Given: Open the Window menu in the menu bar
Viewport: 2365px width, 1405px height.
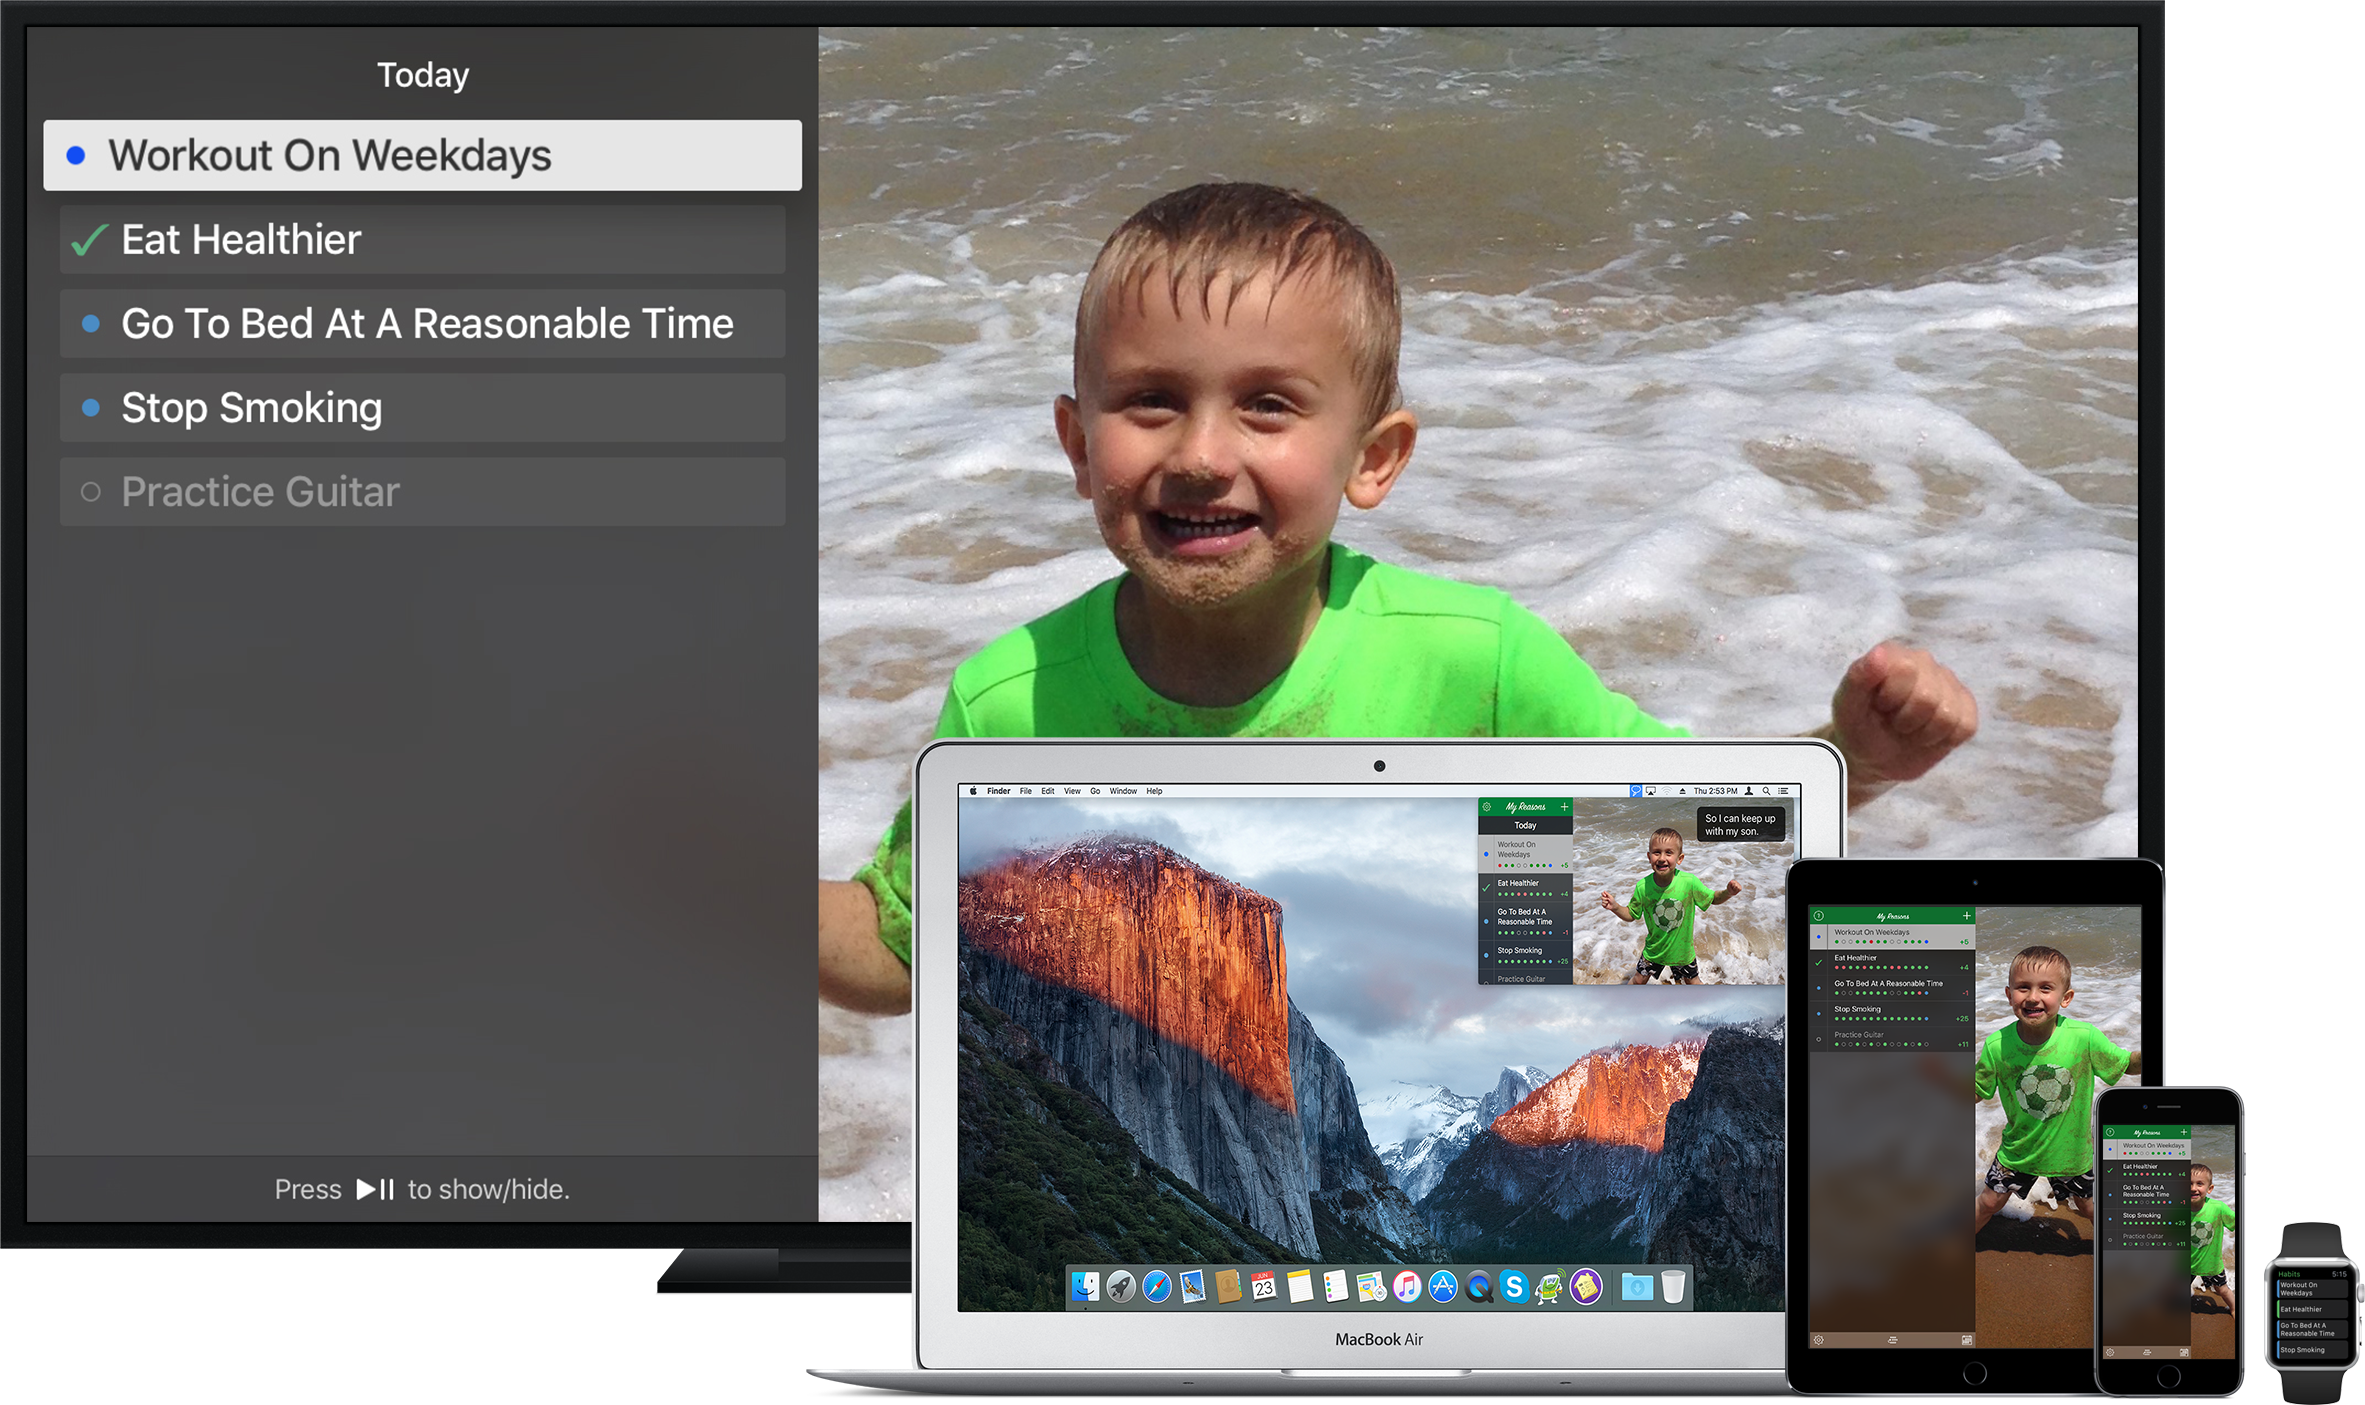Looking at the screenshot, I should (x=1123, y=791).
